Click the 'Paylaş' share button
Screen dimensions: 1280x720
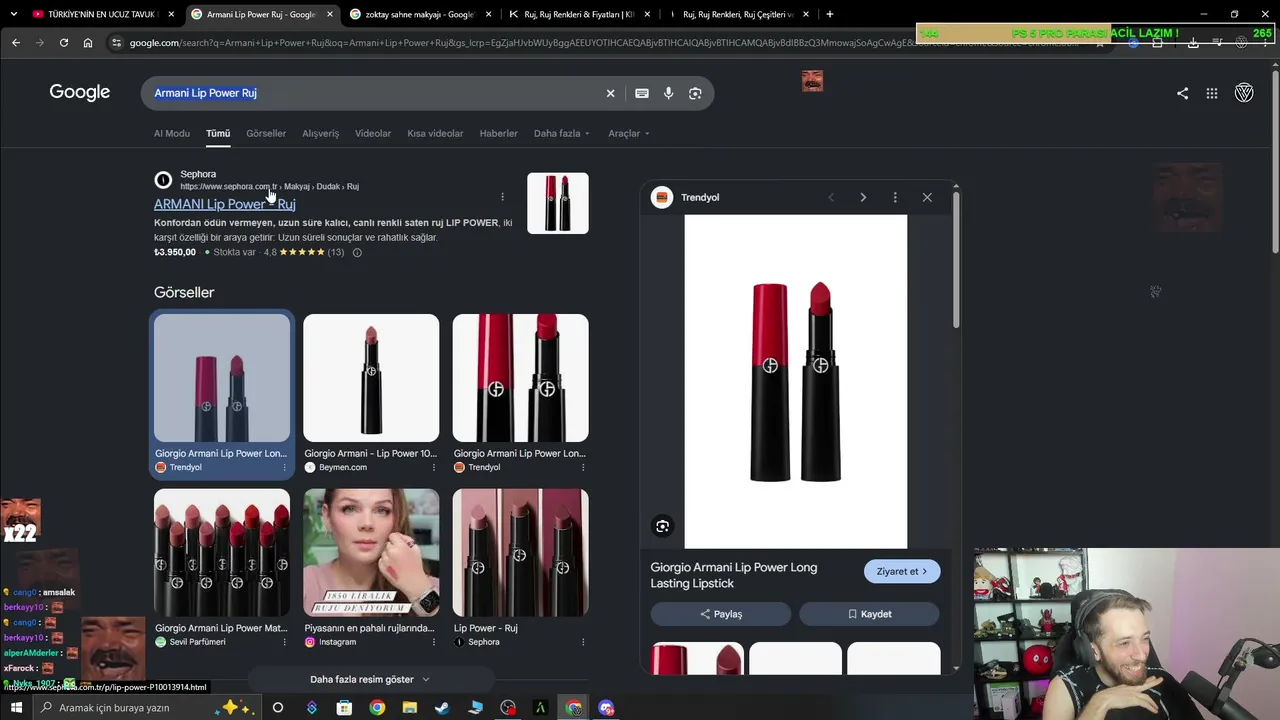click(720, 614)
